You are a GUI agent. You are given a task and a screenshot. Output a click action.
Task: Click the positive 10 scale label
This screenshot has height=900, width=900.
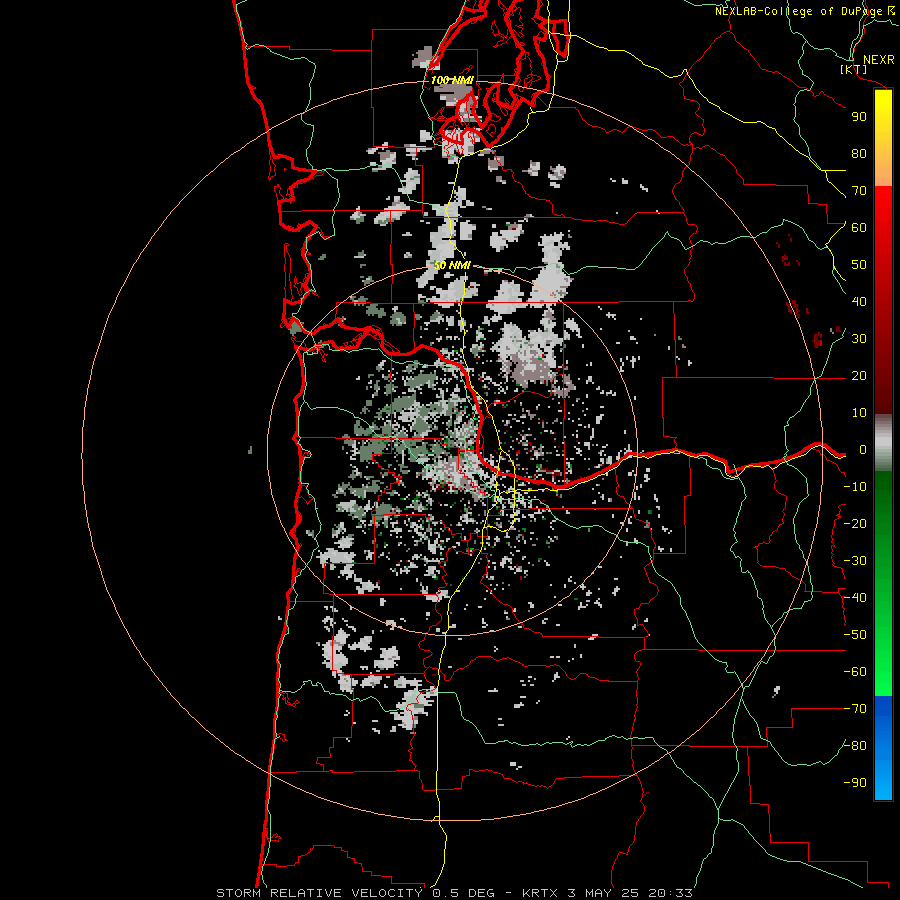pyautogui.click(x=859, y=413)
